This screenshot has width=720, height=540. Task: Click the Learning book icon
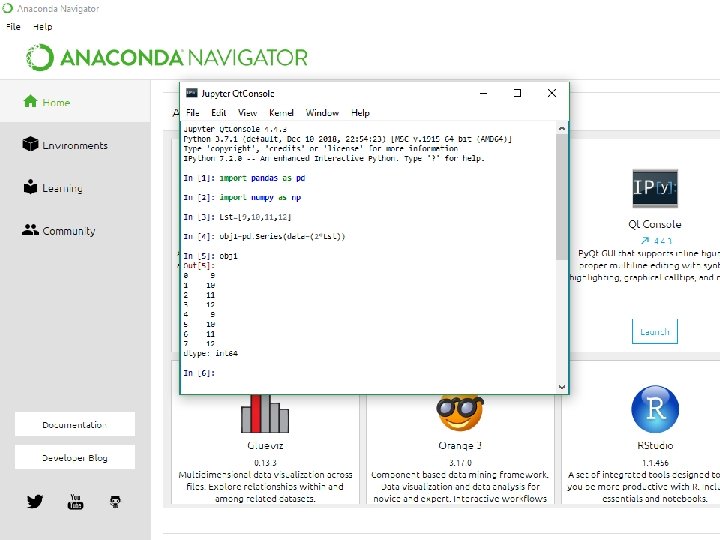click(x=30, y=186)
